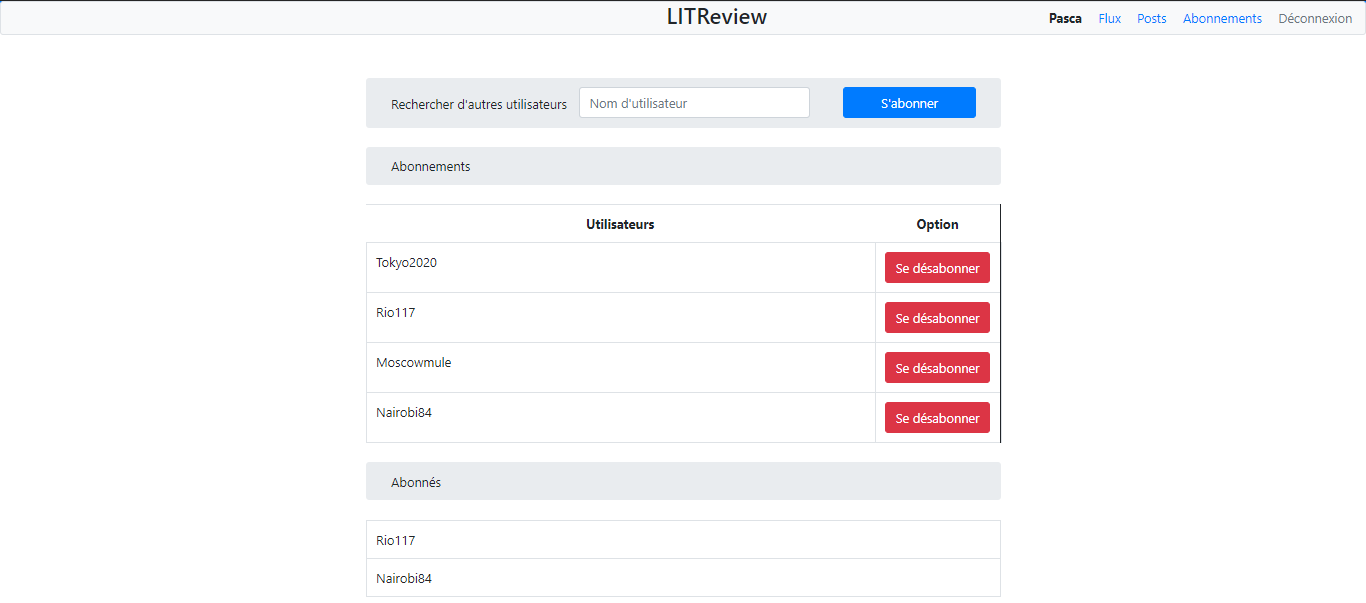Go to the Posts page
The height and width of the screenshot is (603, 1366).
coord(1151,18)
